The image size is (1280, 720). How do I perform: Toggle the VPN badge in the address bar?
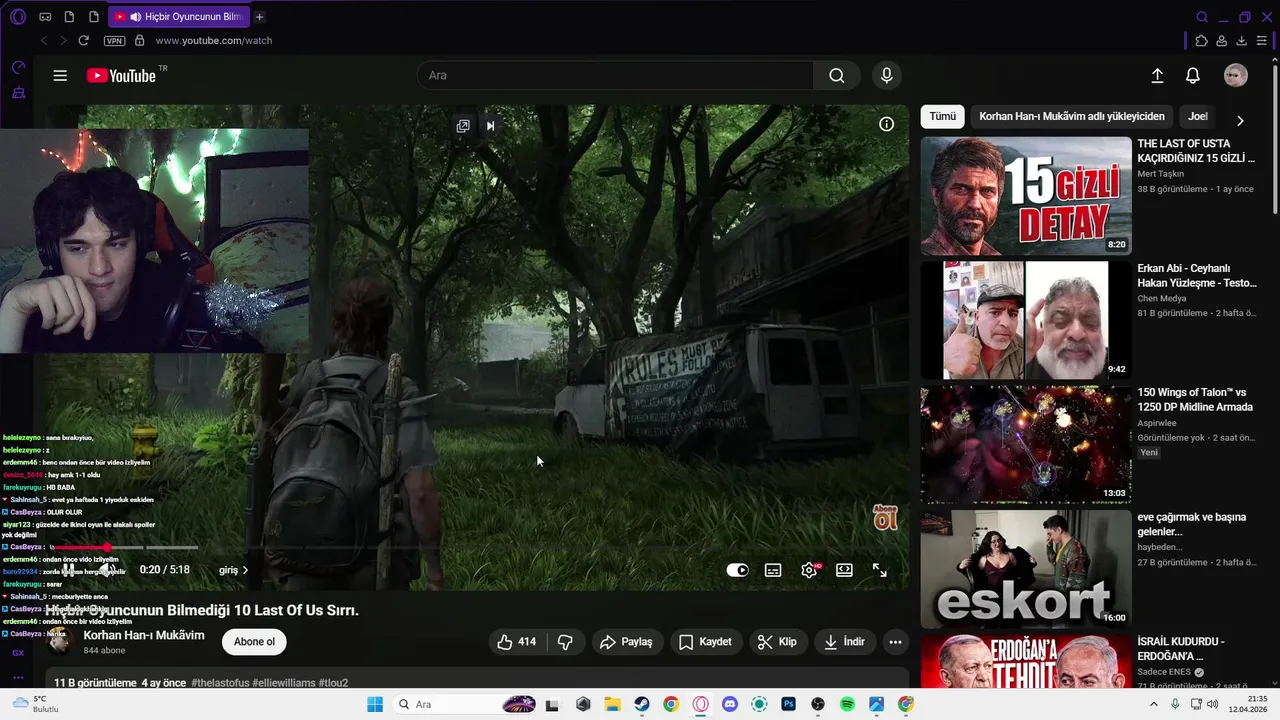[x=114, y=41]
